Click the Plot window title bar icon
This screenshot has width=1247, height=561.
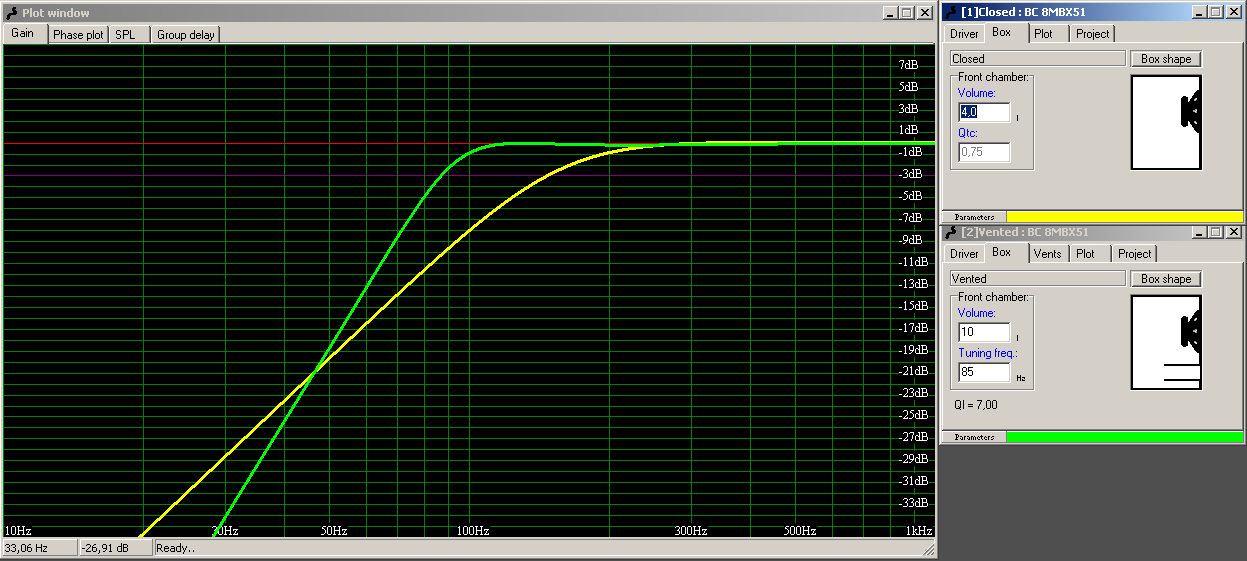pos(12,13)
